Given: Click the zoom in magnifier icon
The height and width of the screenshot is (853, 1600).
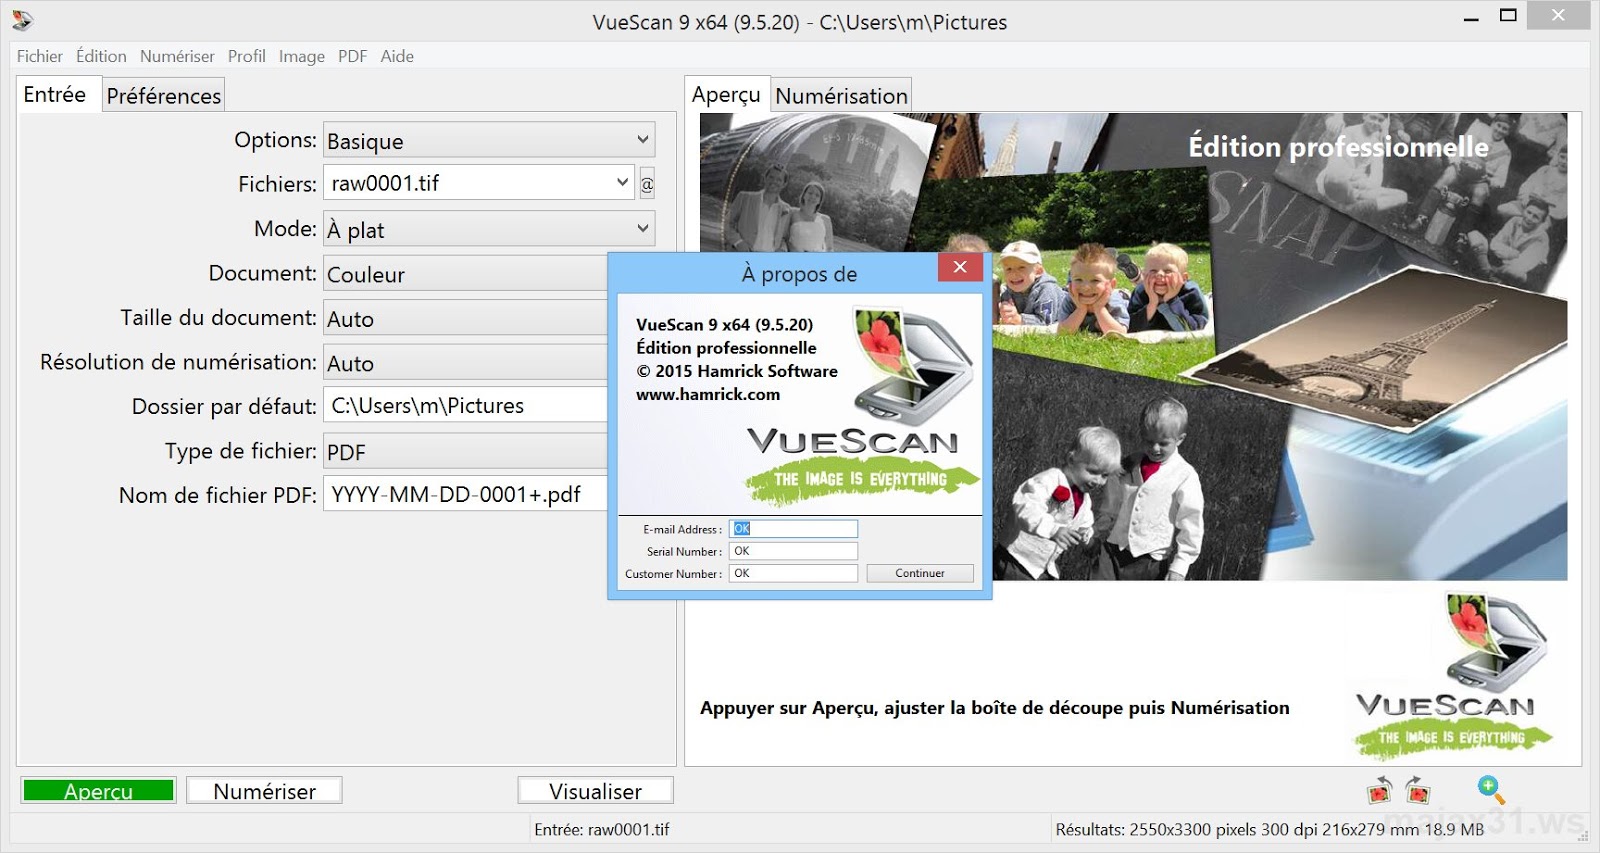Looking at the screenshot, I should point(1491,789).
